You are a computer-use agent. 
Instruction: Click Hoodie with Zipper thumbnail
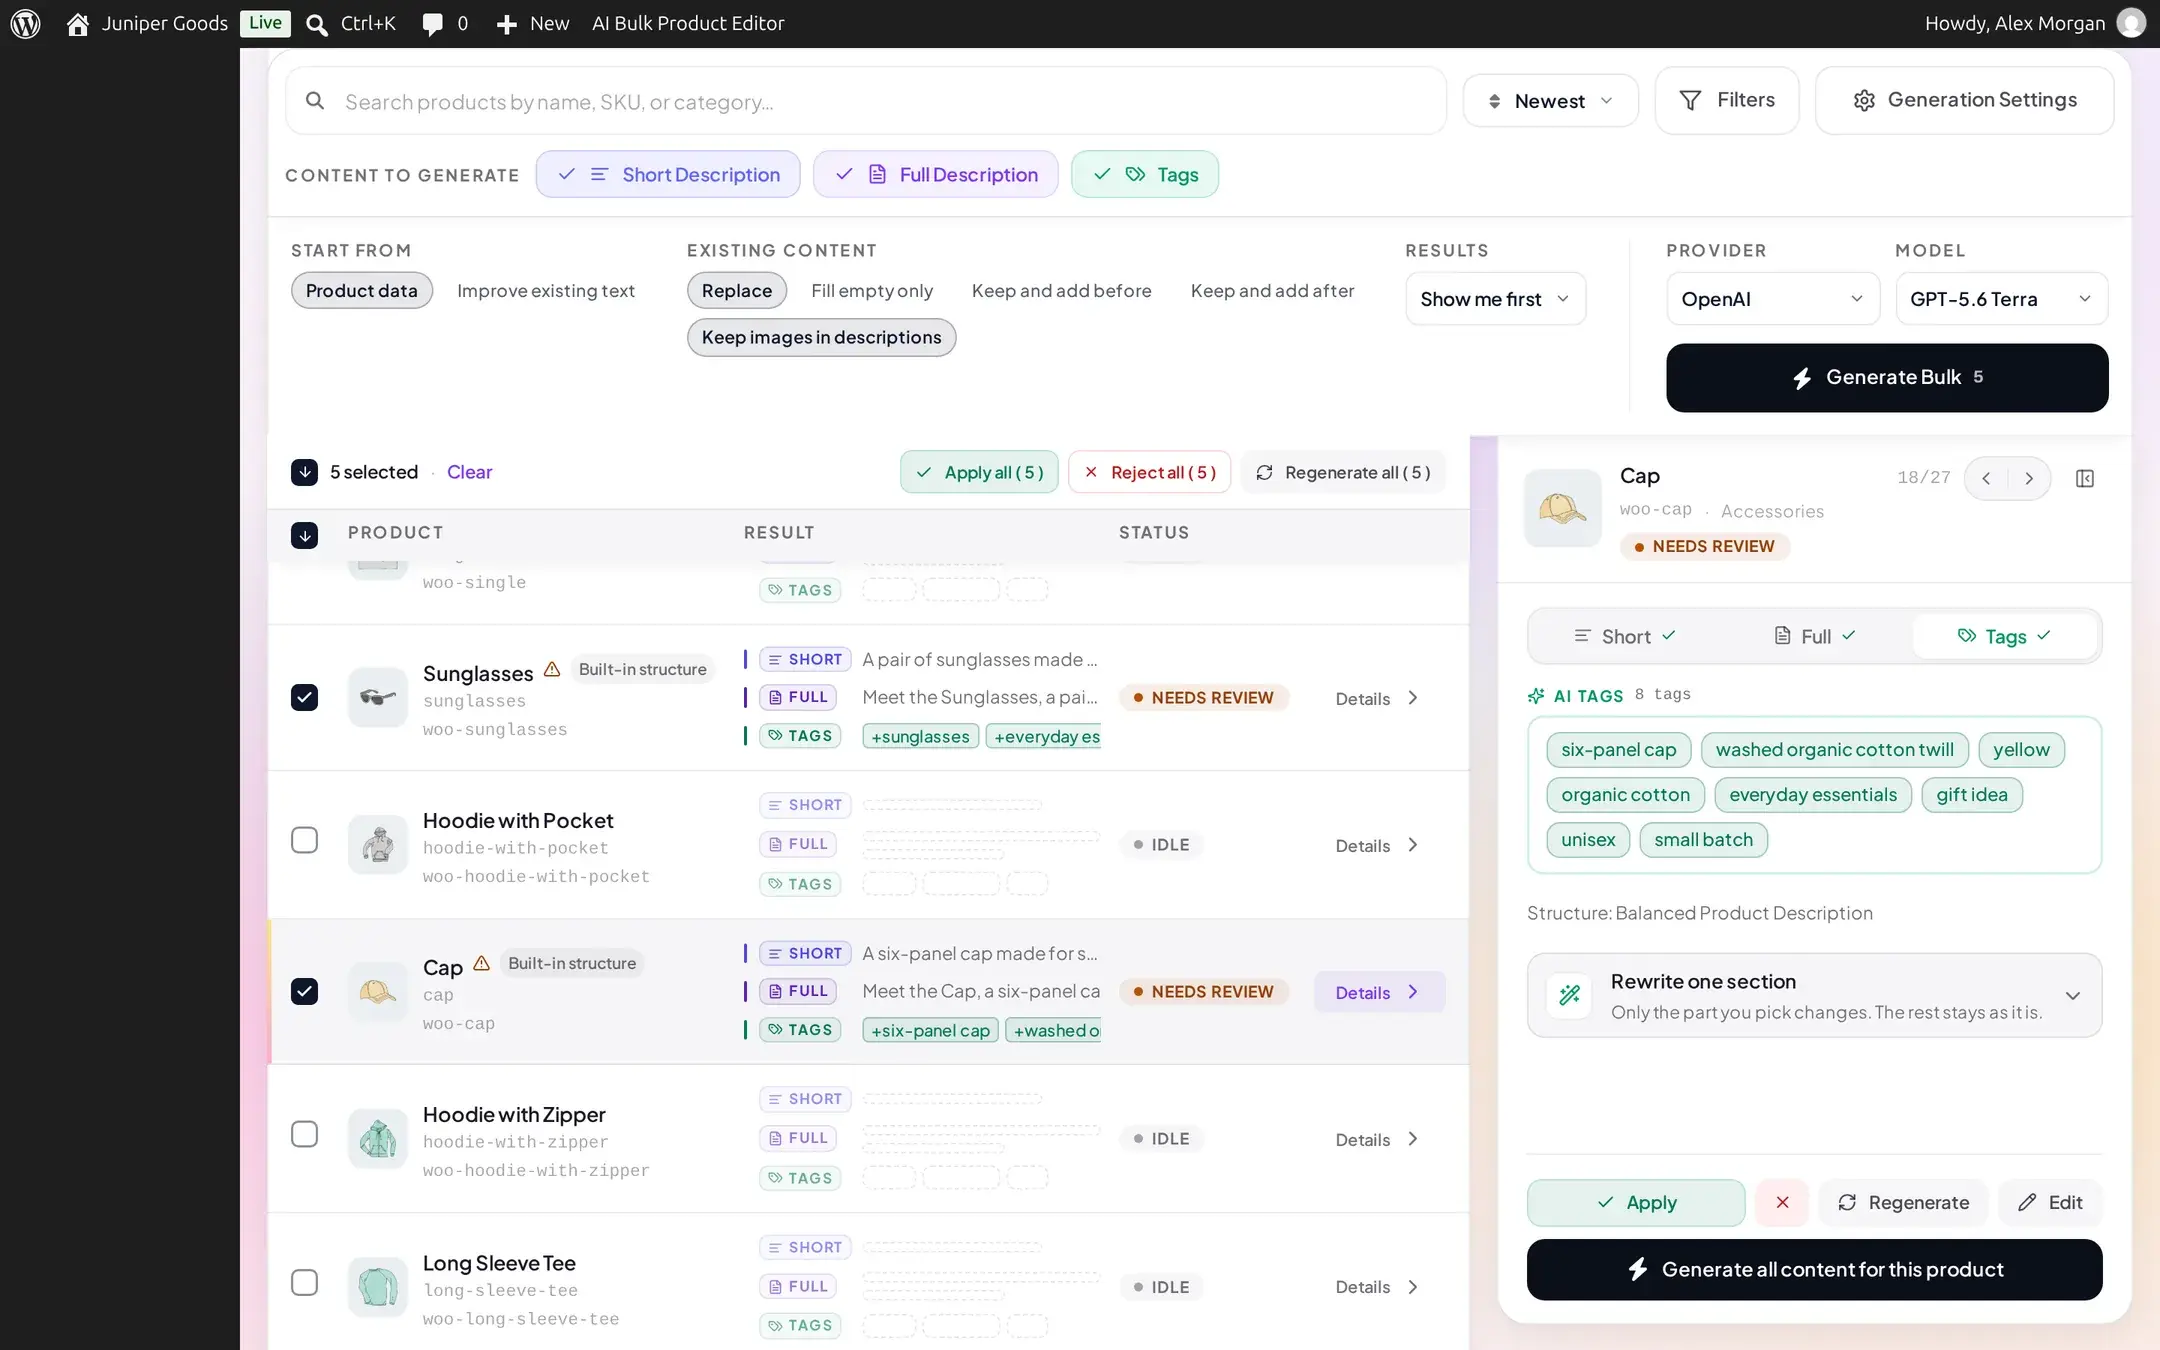378,1138
